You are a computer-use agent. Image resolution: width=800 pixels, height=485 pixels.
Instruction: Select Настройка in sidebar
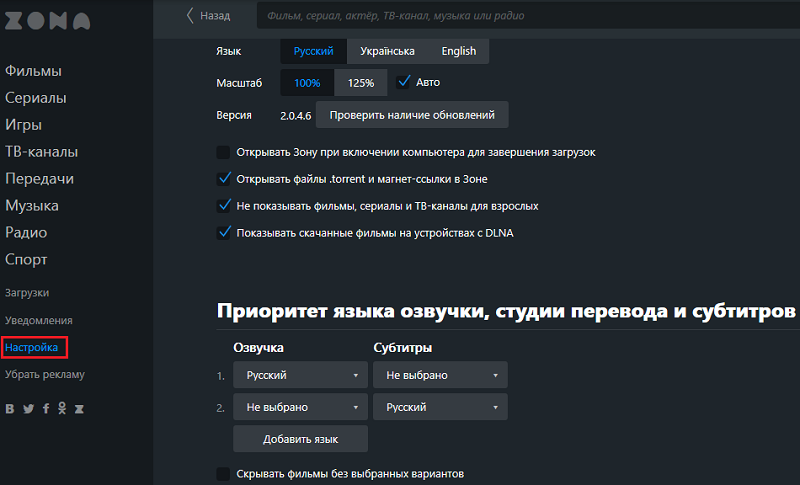coord(32,347)
